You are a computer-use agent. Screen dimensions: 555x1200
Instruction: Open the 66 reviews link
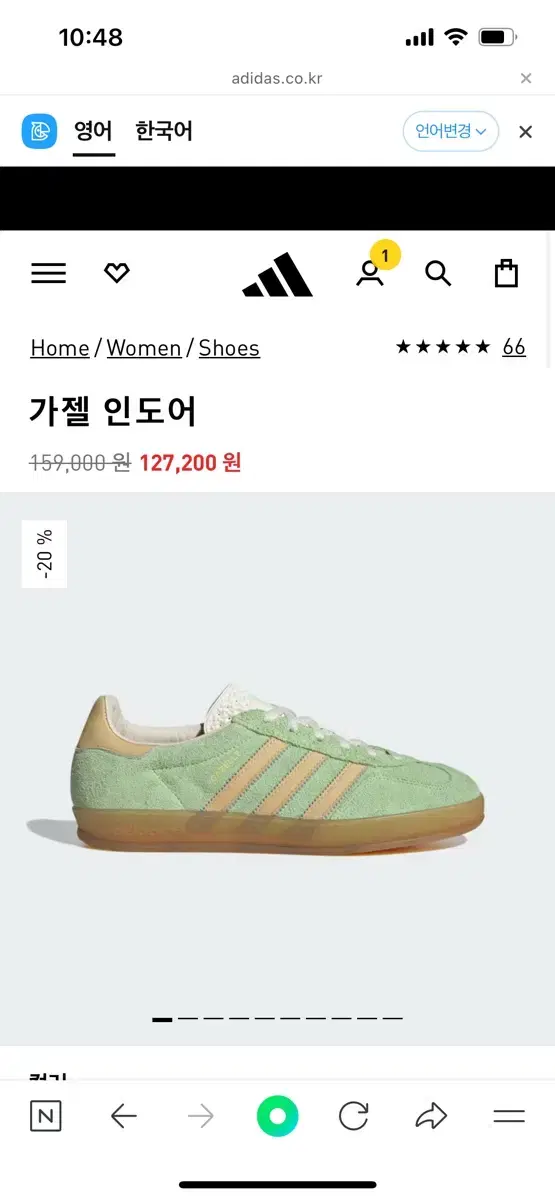click(514, 347)
